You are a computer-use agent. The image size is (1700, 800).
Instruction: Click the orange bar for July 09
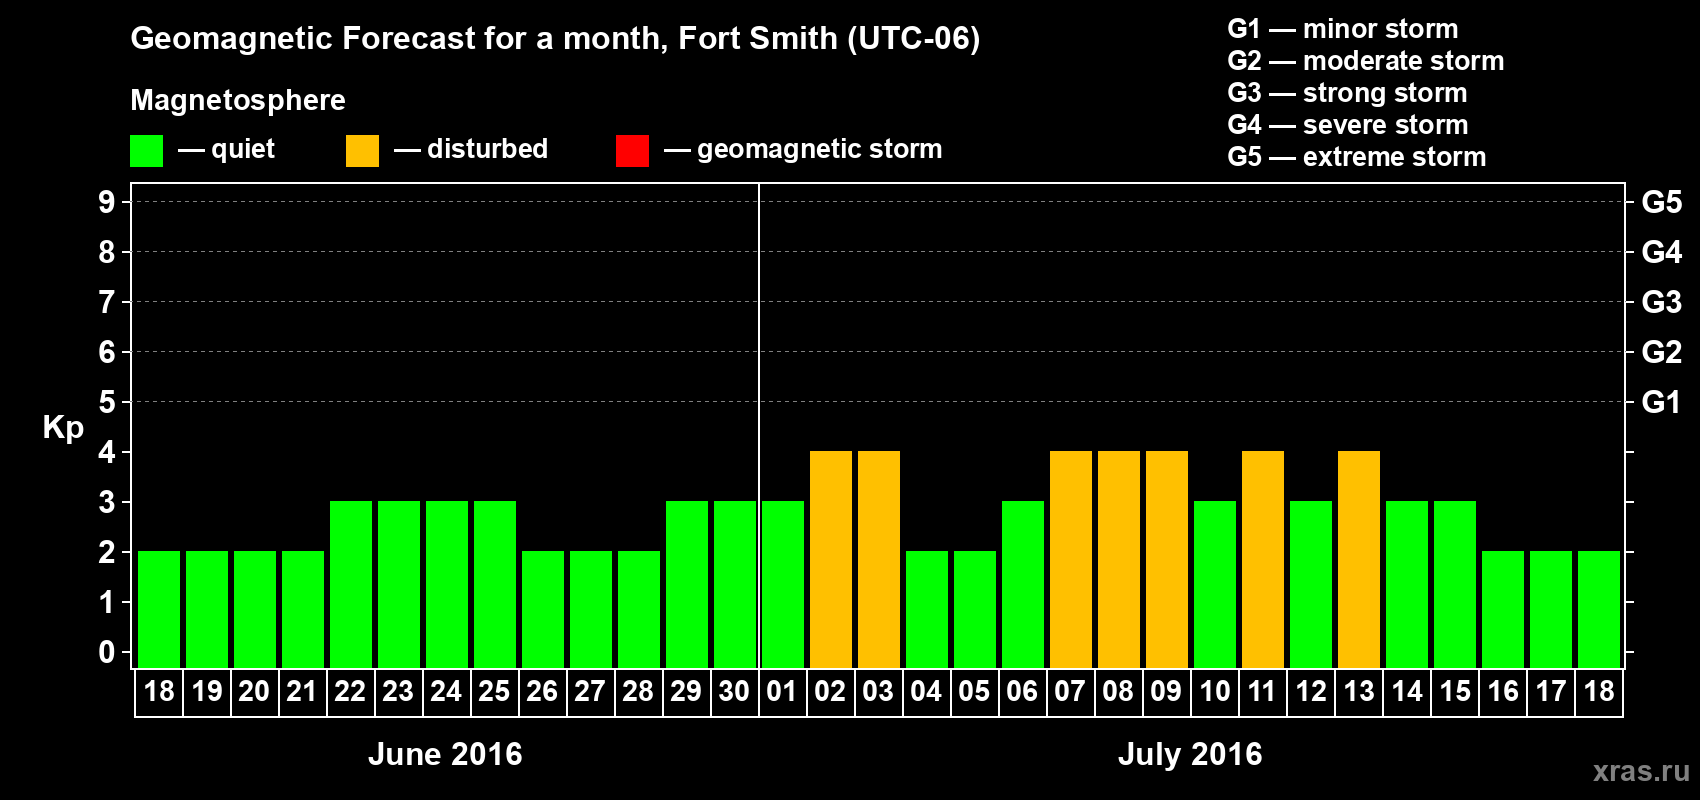click(1167, 559)
